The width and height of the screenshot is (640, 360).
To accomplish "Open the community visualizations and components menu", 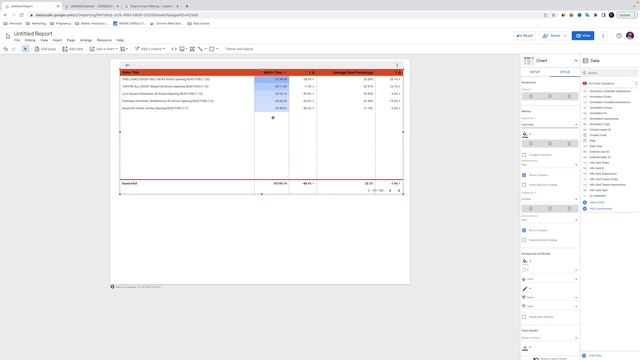I will 124,49.
